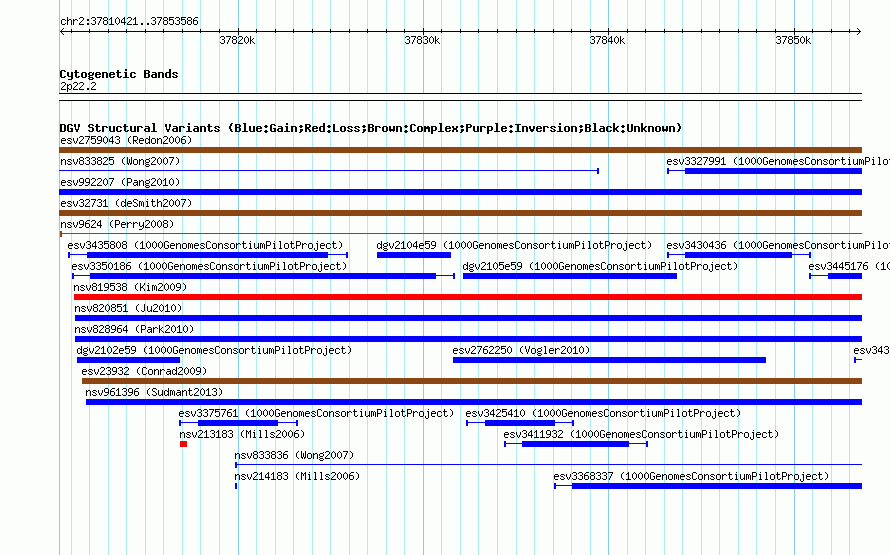Click the blue bar under nsv961396 (Sudmant2013)
This screenshot has width=890, height=555.
pyautogui.click(x=474, y=402)
